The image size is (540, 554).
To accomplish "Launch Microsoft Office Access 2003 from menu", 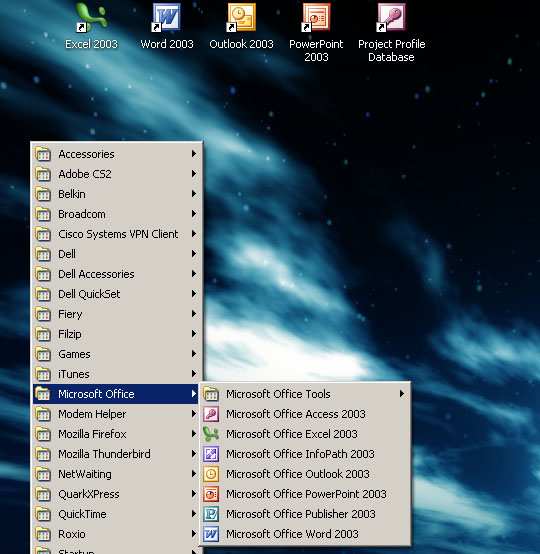I will [306, 414].
